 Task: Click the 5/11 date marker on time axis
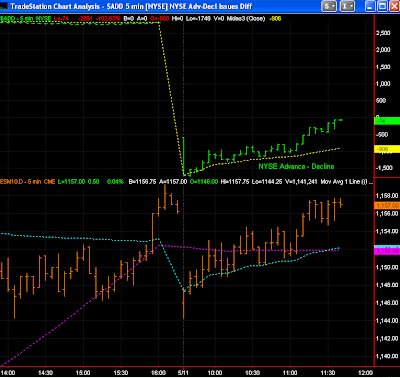[183, 372]
